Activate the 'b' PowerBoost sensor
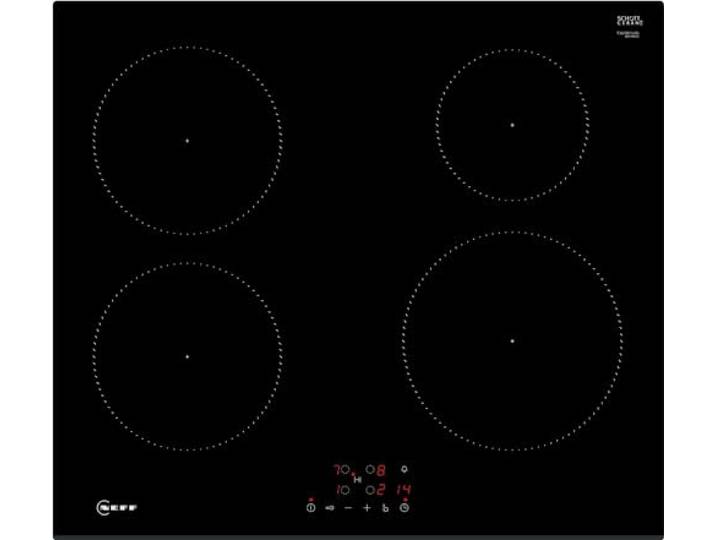The width and height of the screenshot is (716, 540). click(386, 508)
